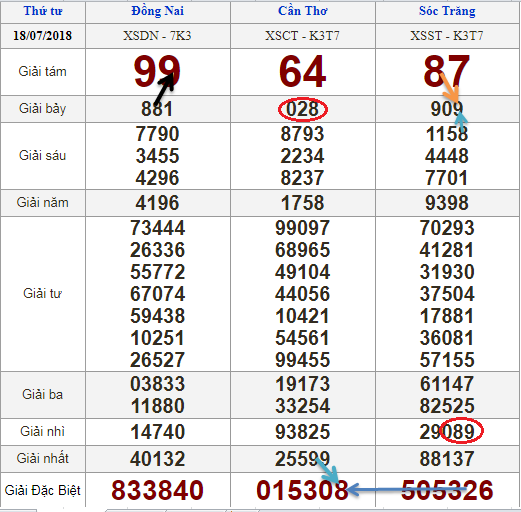Click the Giải tư row label
Screen dimensions: 521x512
(43, 294)
